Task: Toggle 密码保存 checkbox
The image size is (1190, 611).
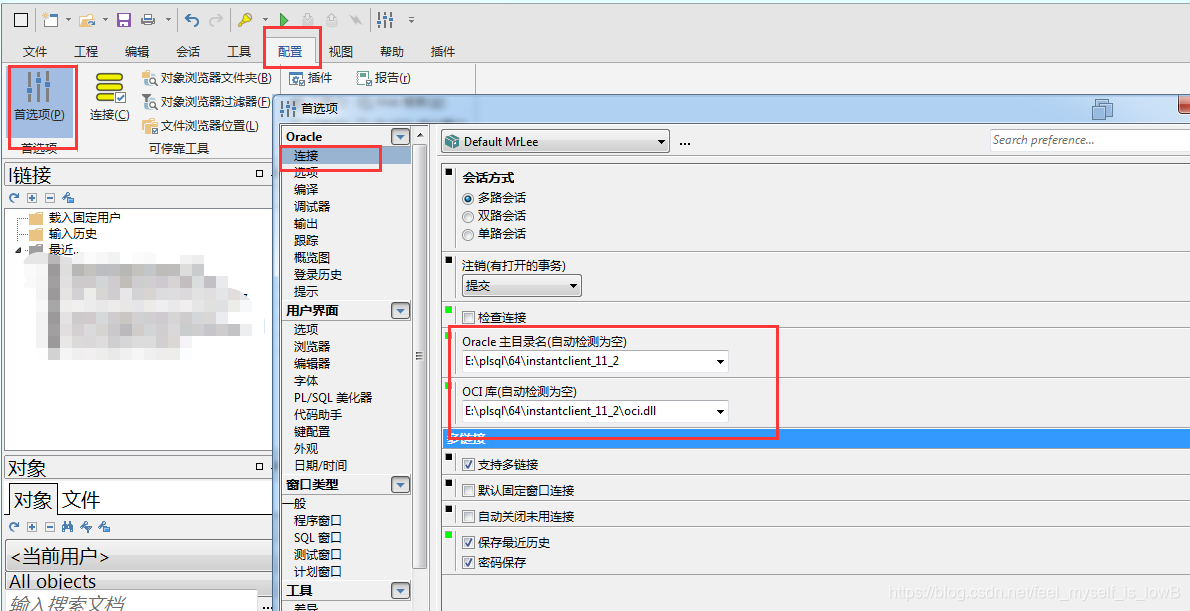Action: click(468, 563)
